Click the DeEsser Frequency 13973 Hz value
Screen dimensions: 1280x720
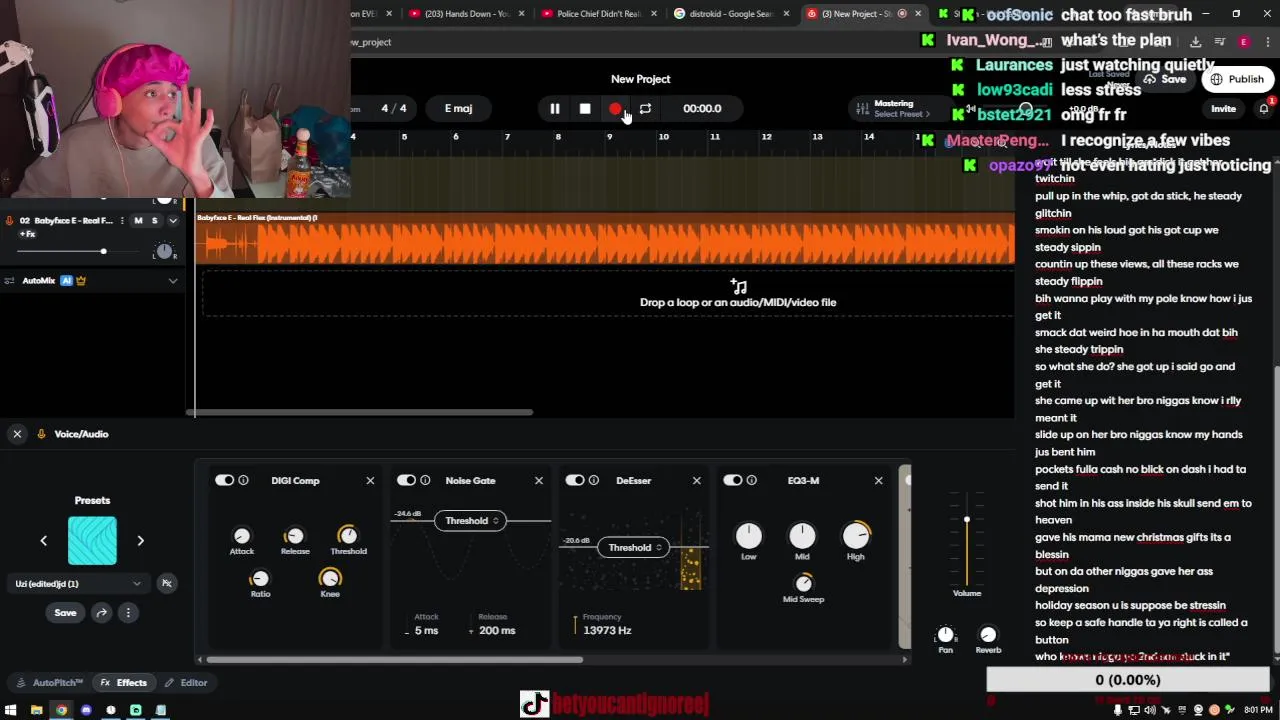point(607,630)
